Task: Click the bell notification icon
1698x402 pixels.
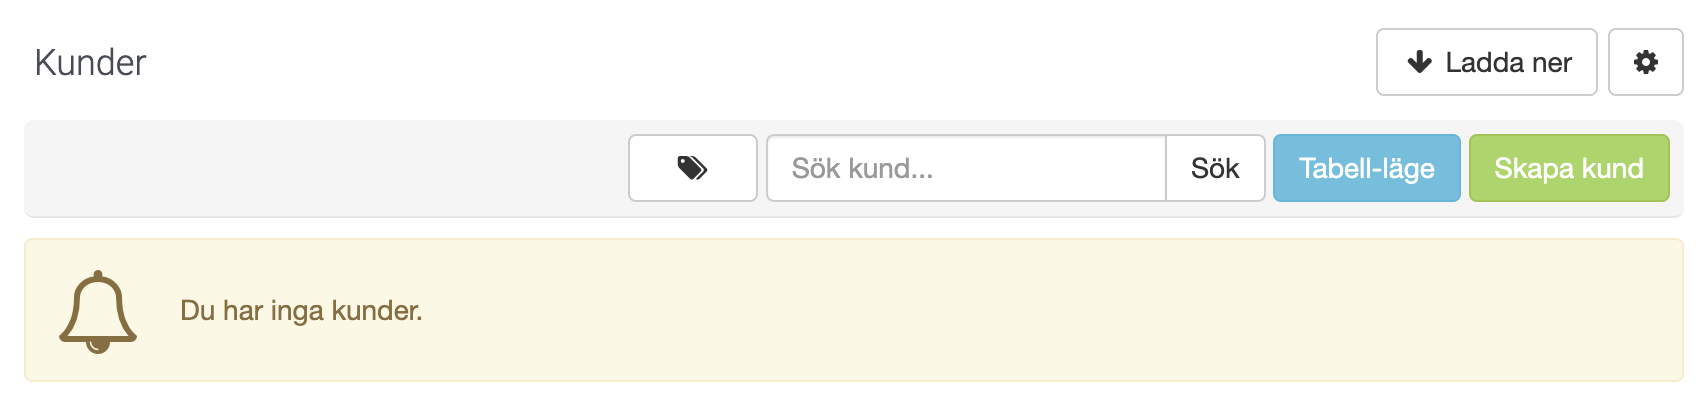Action: click(x=98, y=311)
